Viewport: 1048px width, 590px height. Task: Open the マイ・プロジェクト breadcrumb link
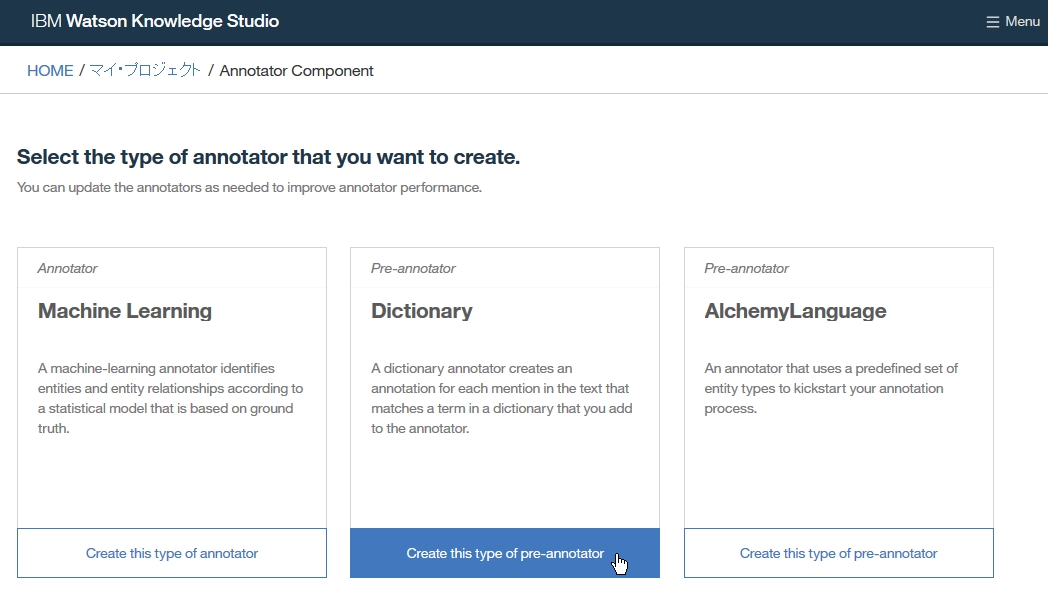[145, 71]
